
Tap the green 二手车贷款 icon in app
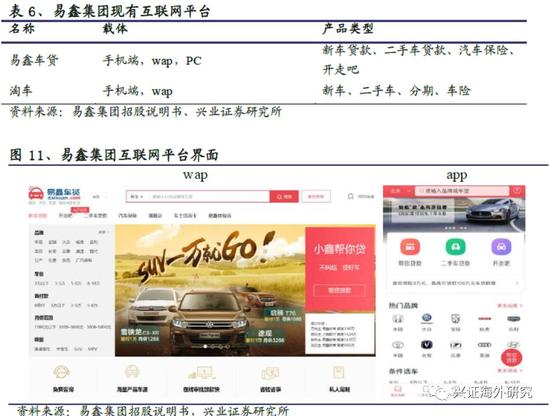pos(455,247)
